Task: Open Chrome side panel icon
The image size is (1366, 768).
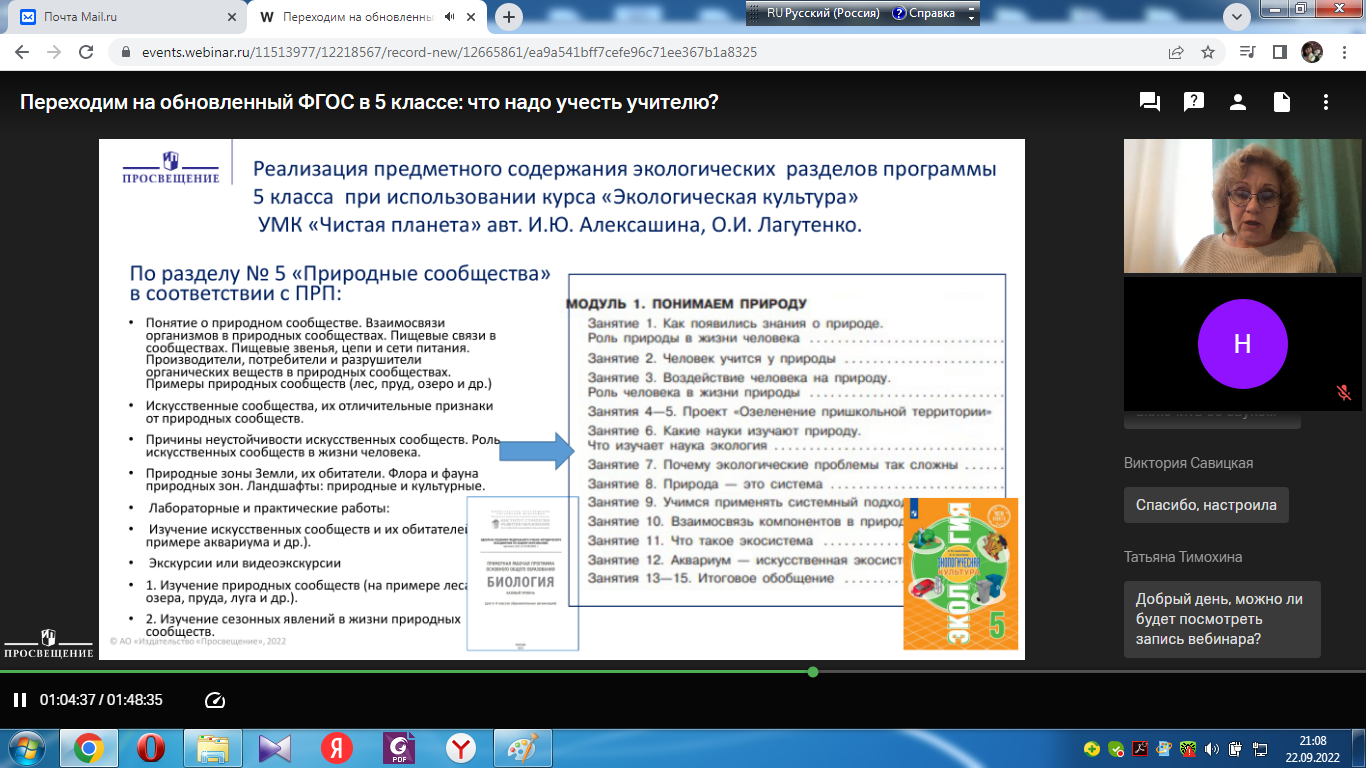Action: click(x=1279, y=52)
